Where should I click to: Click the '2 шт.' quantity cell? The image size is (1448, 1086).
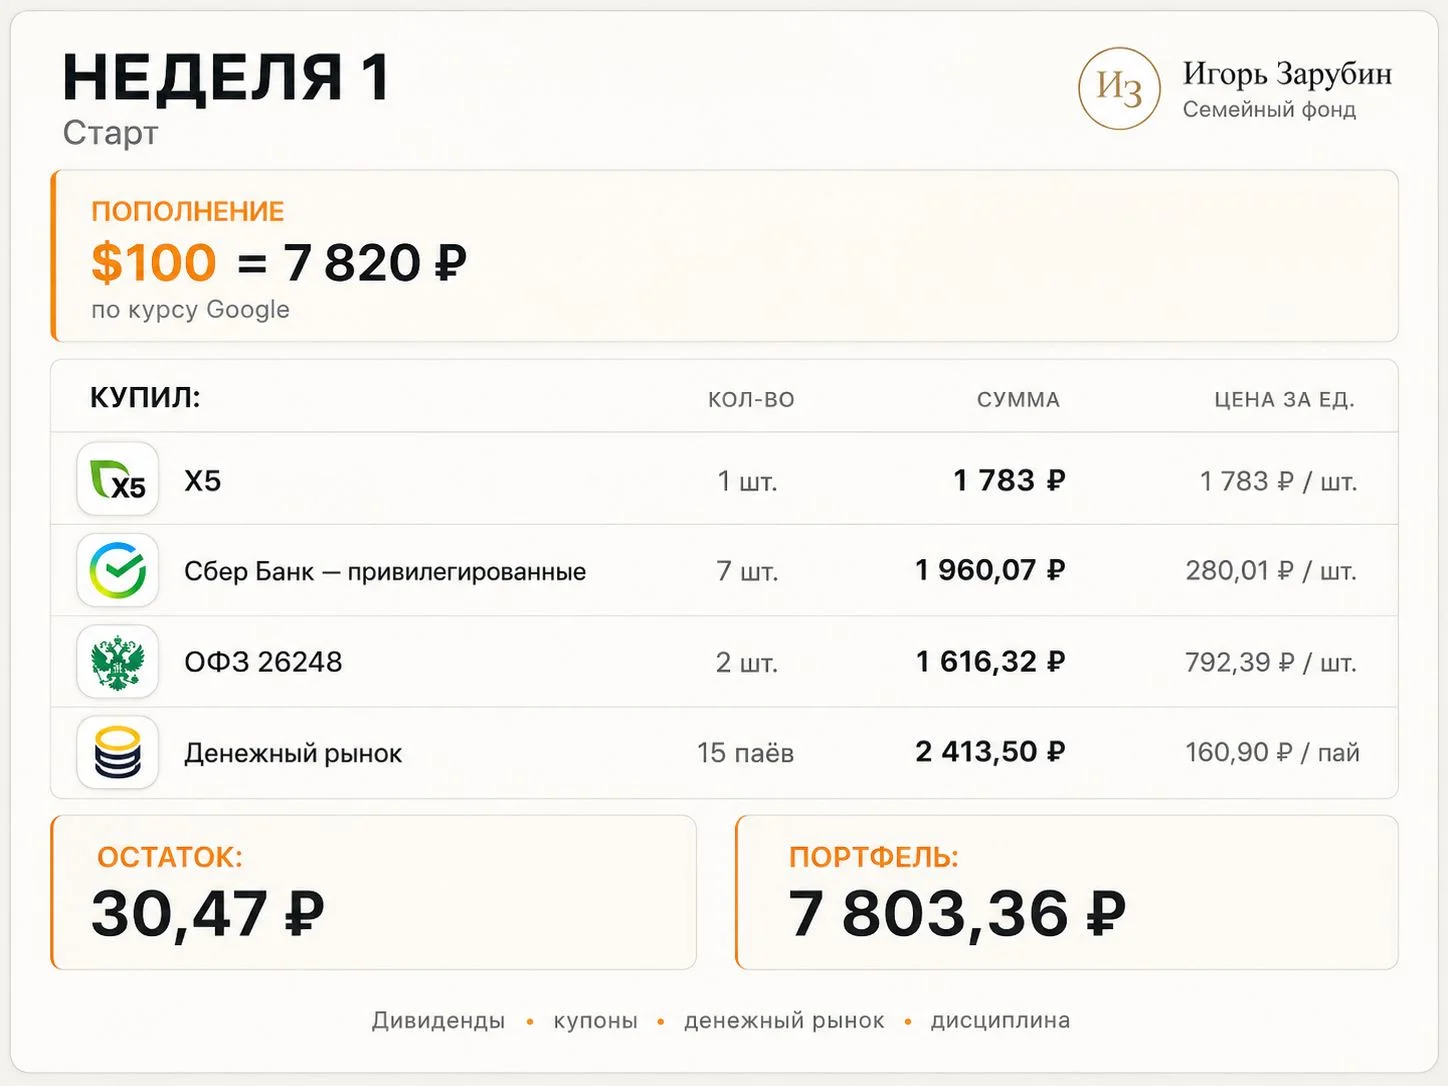747,662
